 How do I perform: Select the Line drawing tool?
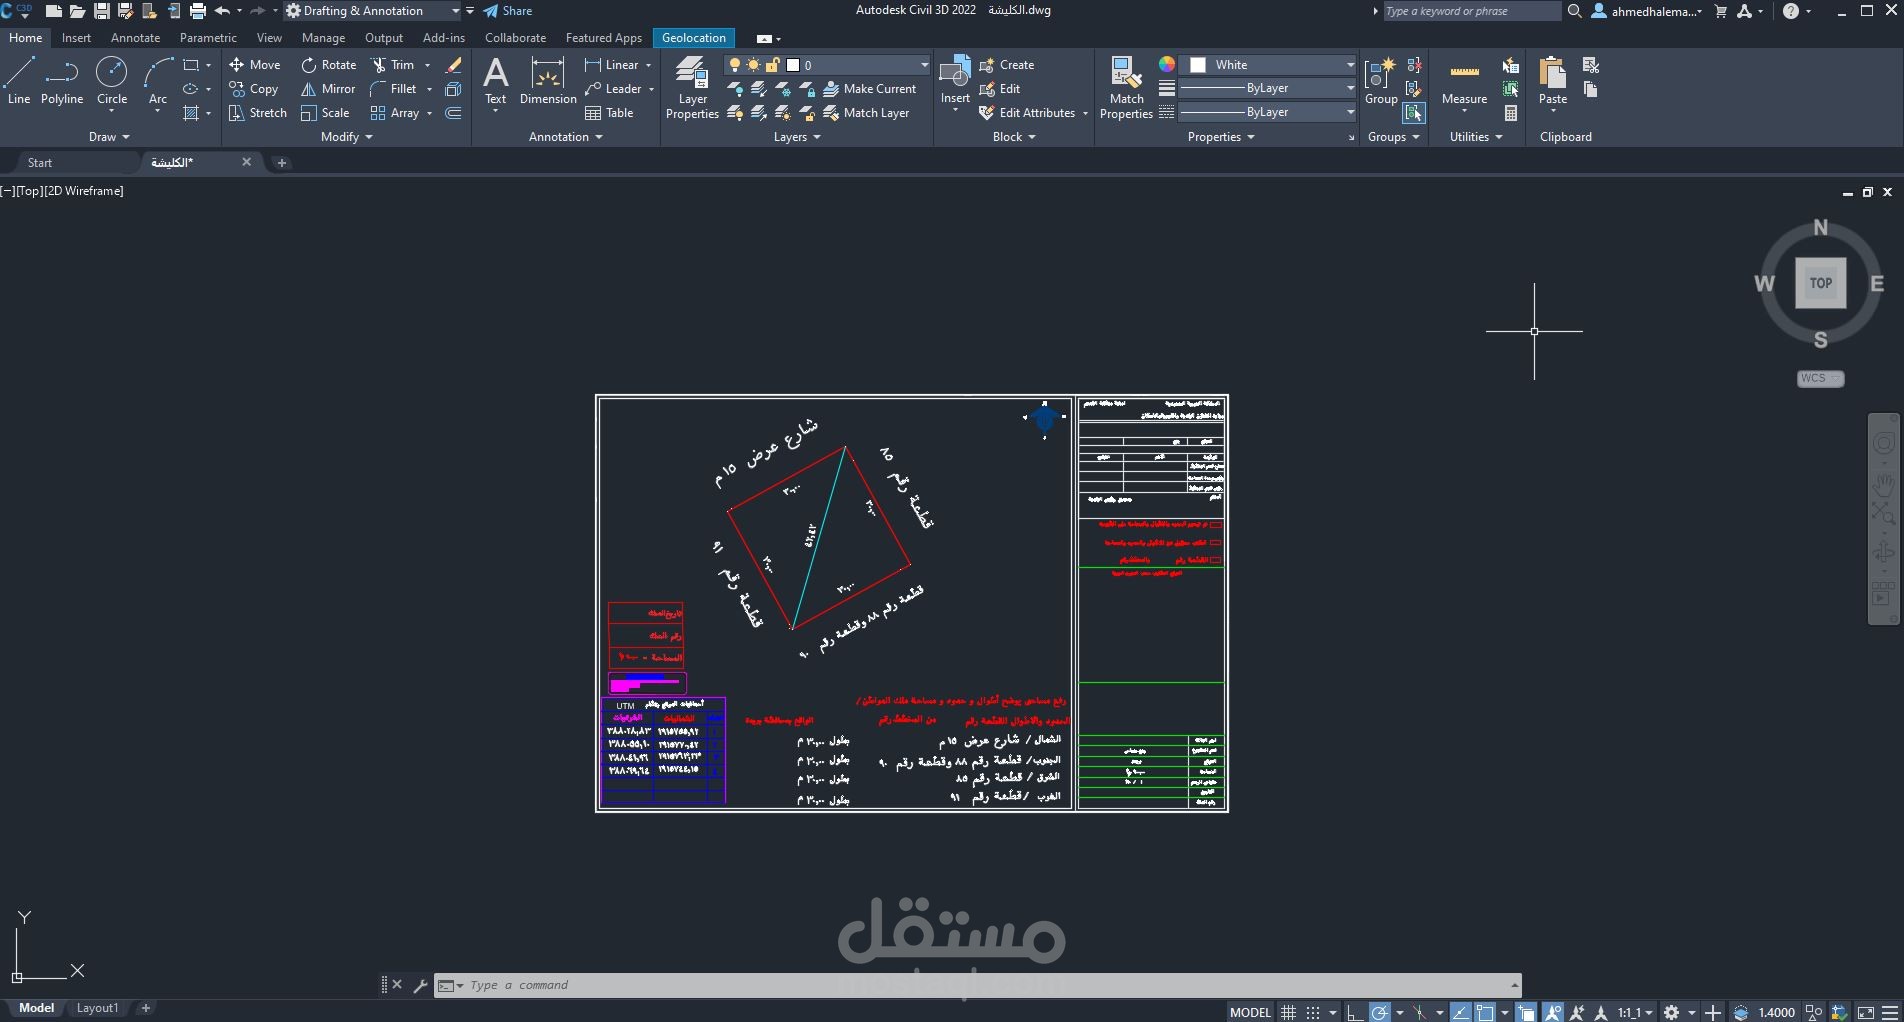point(19,81)
